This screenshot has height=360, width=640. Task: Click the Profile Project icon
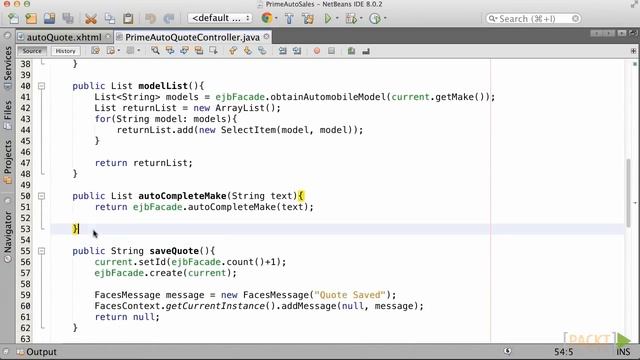375,18
